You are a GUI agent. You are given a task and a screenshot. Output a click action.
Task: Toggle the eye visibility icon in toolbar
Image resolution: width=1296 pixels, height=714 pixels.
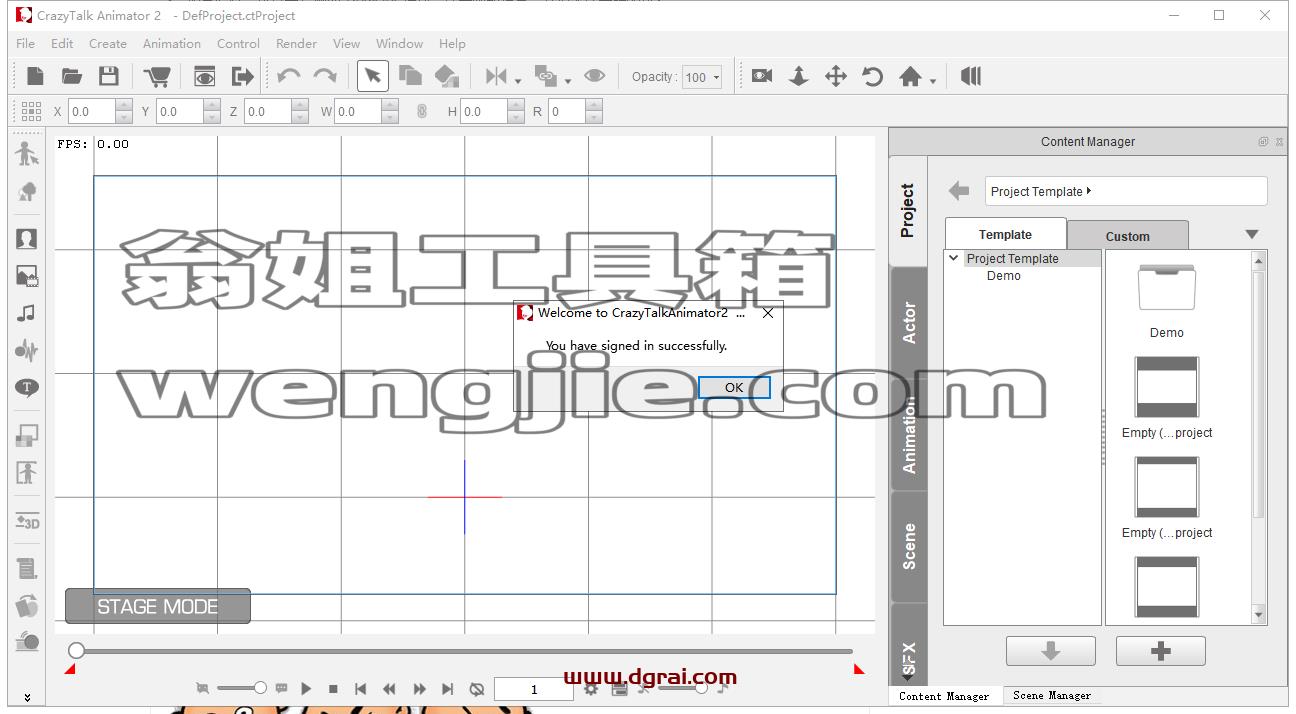point(595,76)
